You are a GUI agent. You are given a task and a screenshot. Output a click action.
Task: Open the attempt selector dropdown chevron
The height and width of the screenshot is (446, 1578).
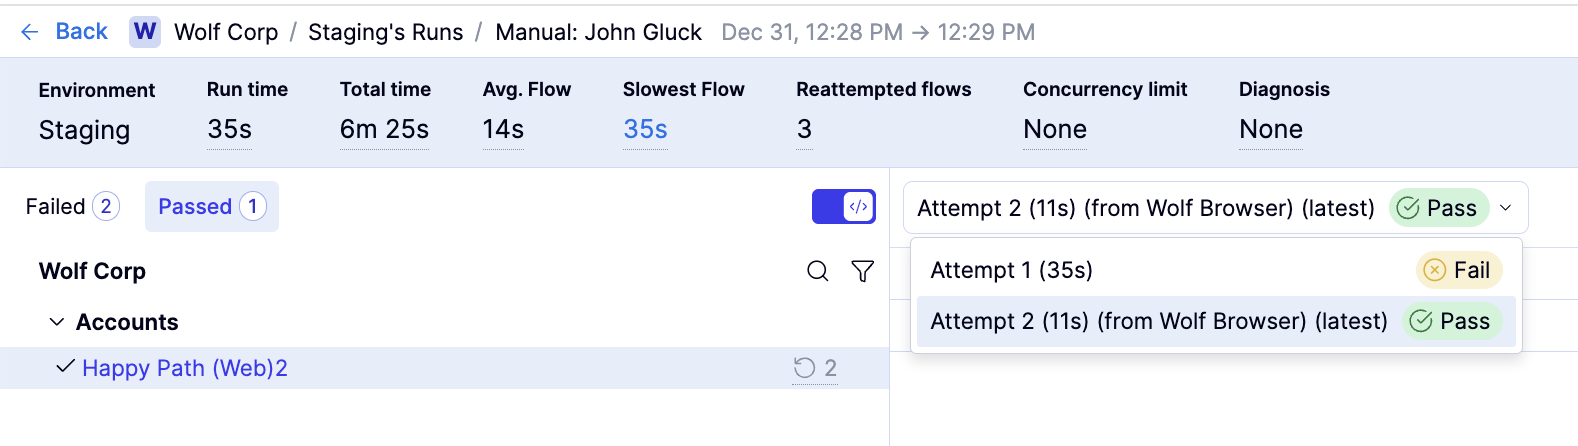[x=1505, y=208]
